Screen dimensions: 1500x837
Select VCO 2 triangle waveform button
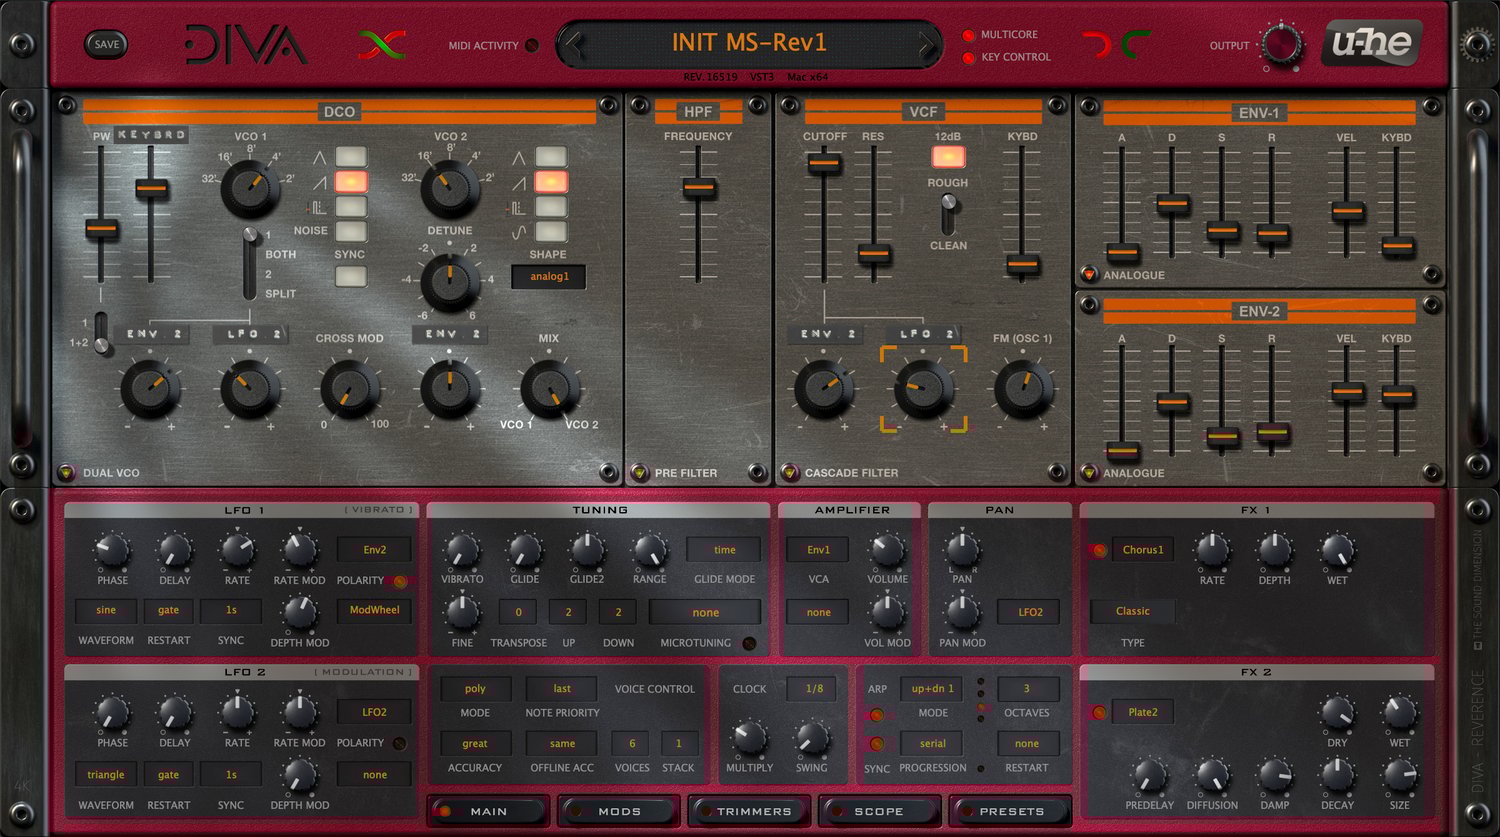click(551, 157)
